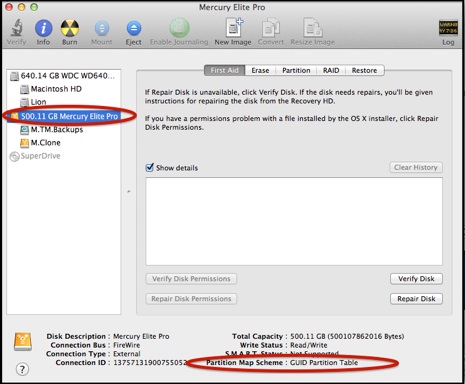Screen dimensions: 465x384
Task: Switch to the Erase tab
Action: (260, 70)
